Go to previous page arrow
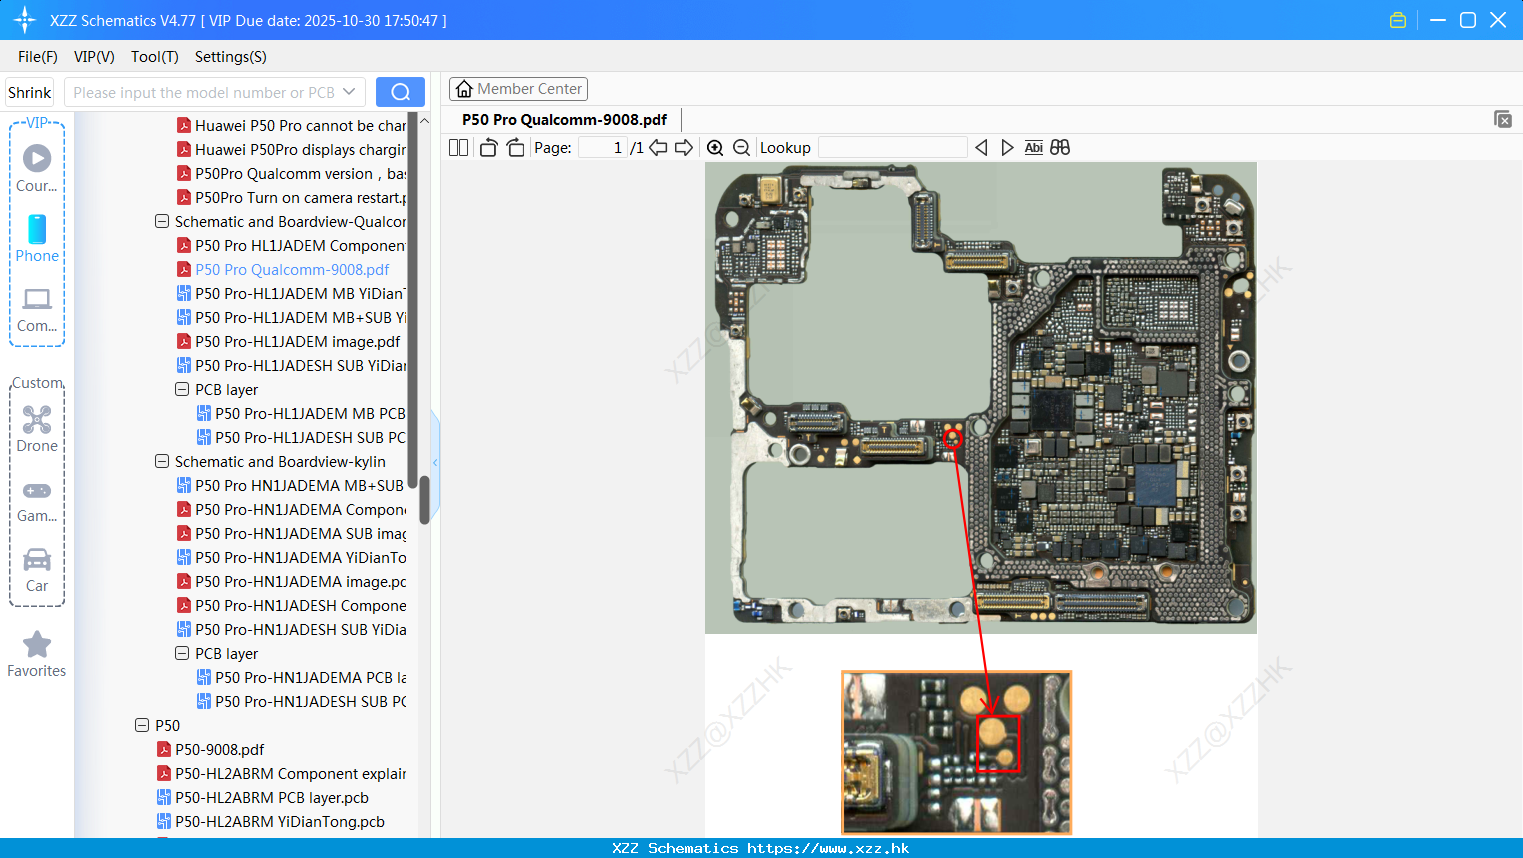1523x858 pixels. 658,148
